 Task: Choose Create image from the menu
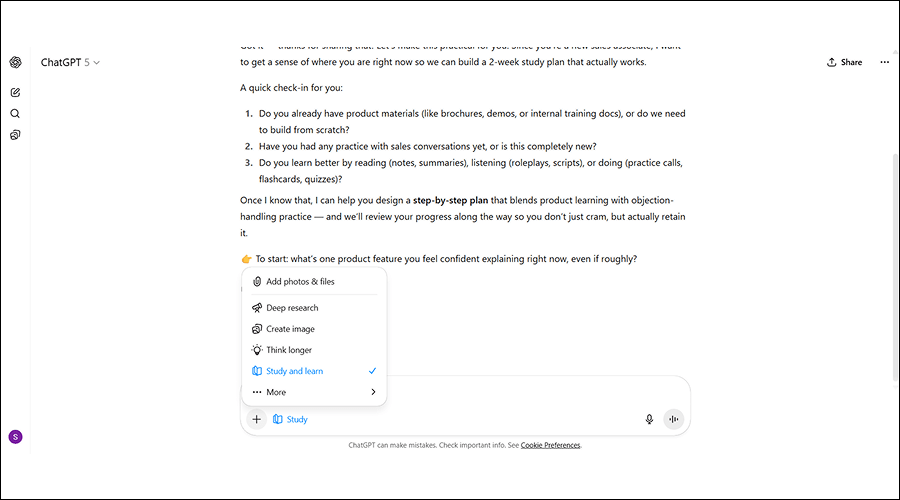pyautogui.click(x=290, y=329)
